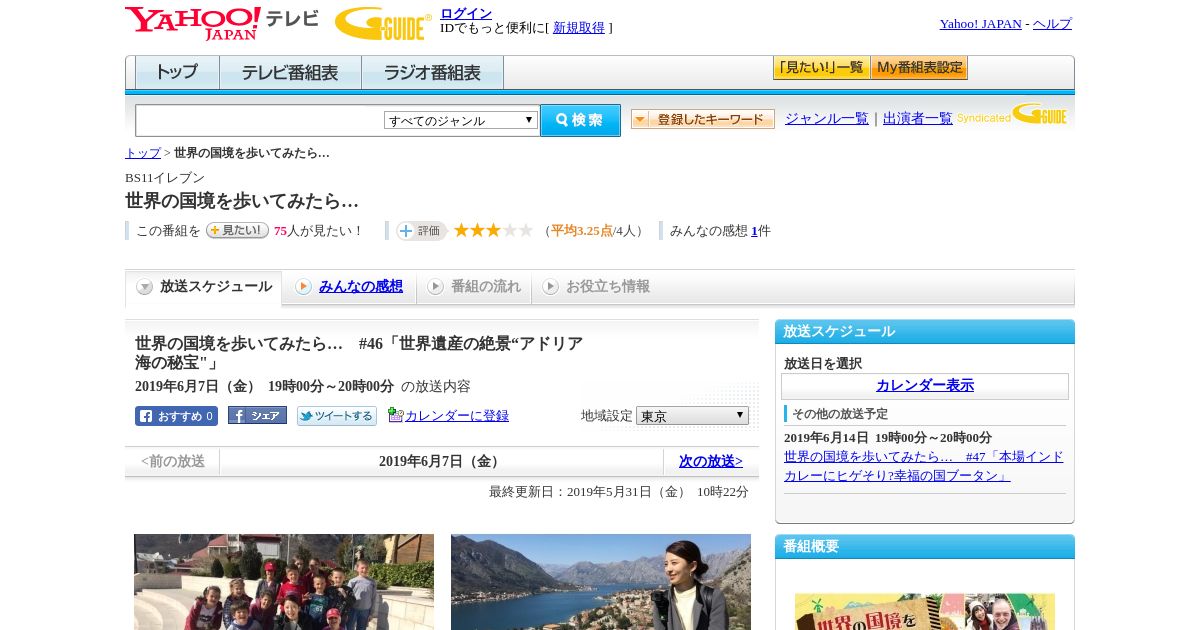
Task: Expand the 登録したキーワード dropdown
Action: pos(703,119)
